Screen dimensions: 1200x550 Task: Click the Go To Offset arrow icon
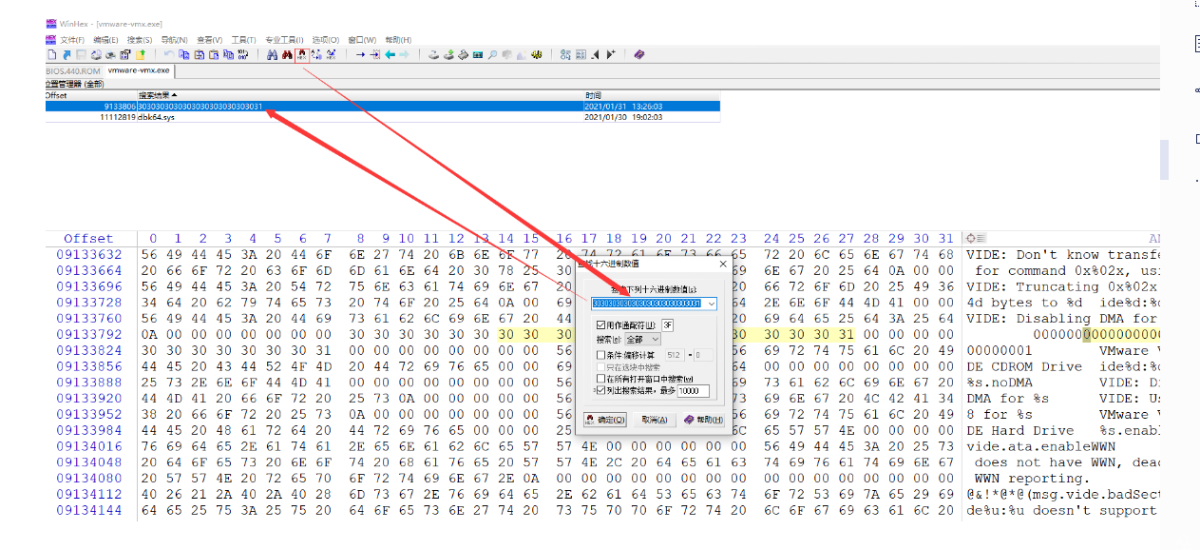[360, 54]
